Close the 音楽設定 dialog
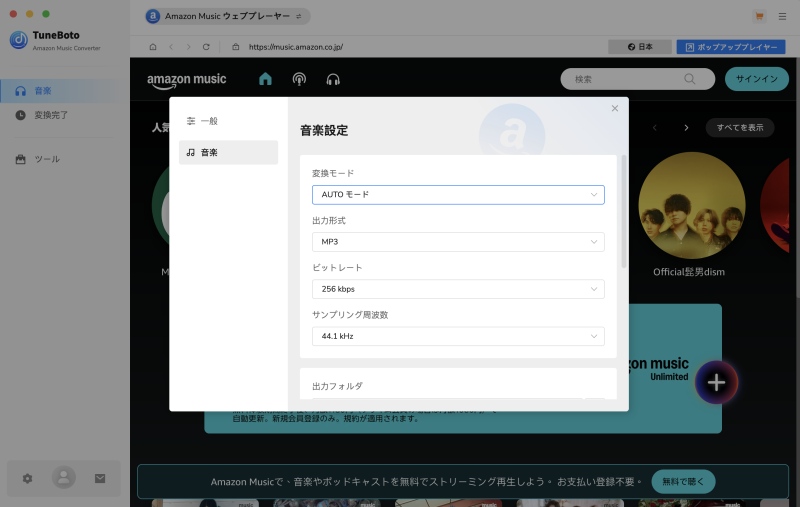The height and width of the screenshot is (507, 800). [x=615, y=108]
